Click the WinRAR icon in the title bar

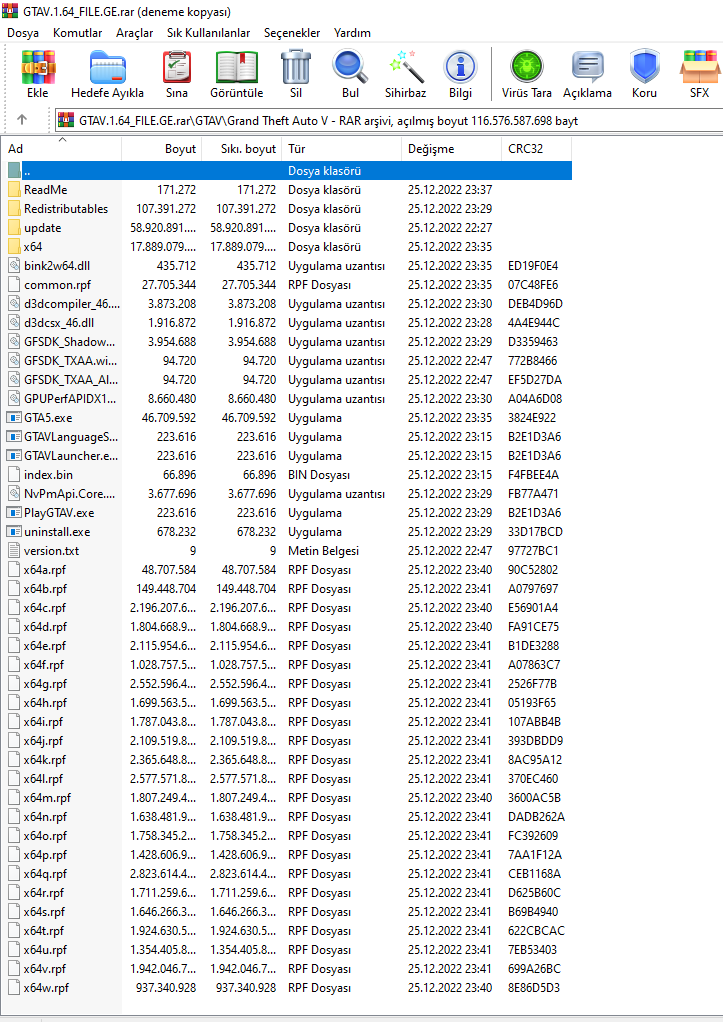pyautogui.click(x=10, y=11)
